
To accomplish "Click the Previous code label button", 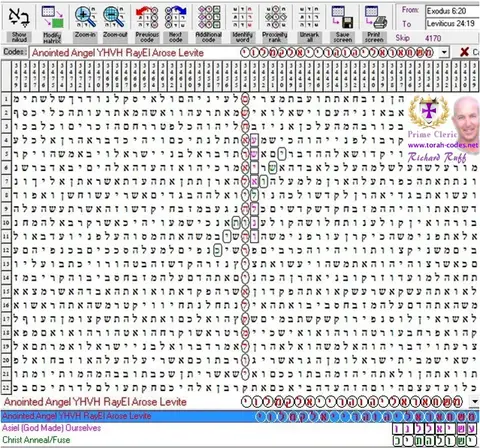I will (x=147, y=37).
